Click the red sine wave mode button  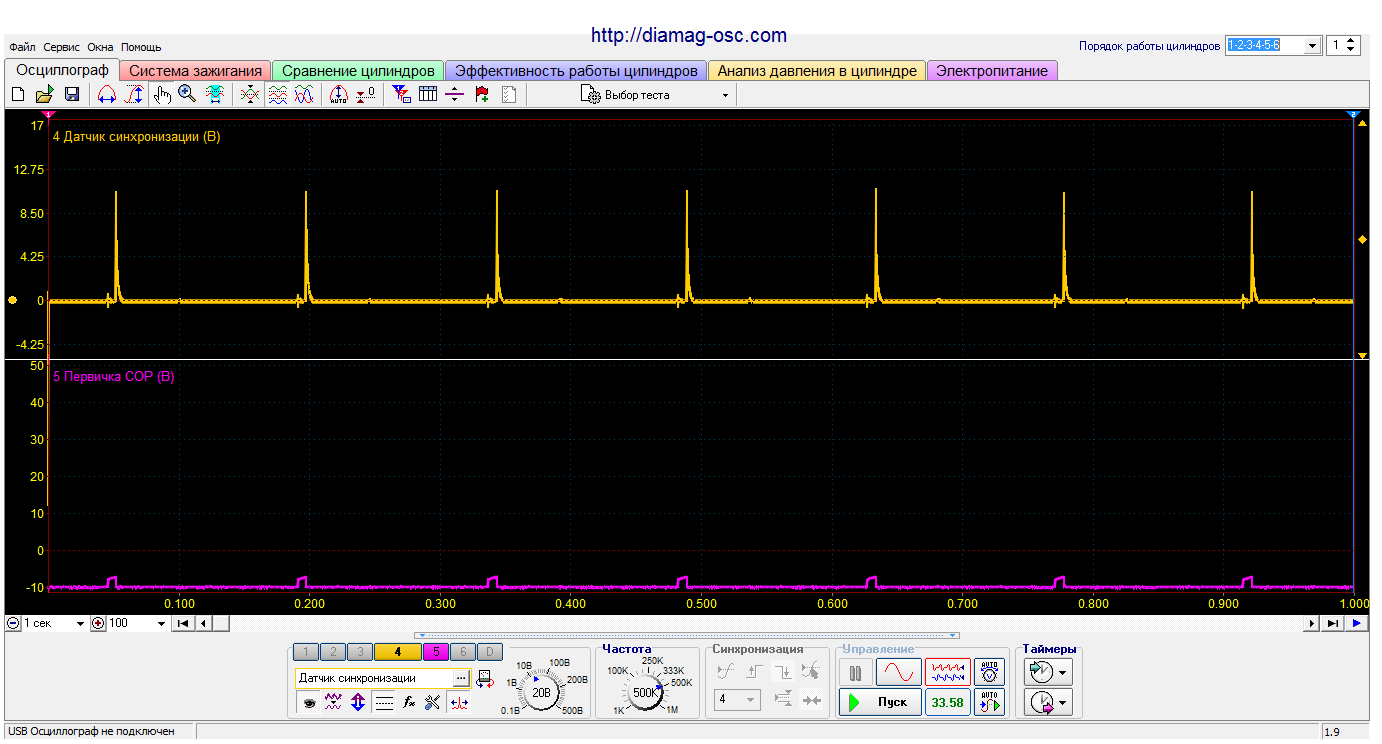click(898, 672)
